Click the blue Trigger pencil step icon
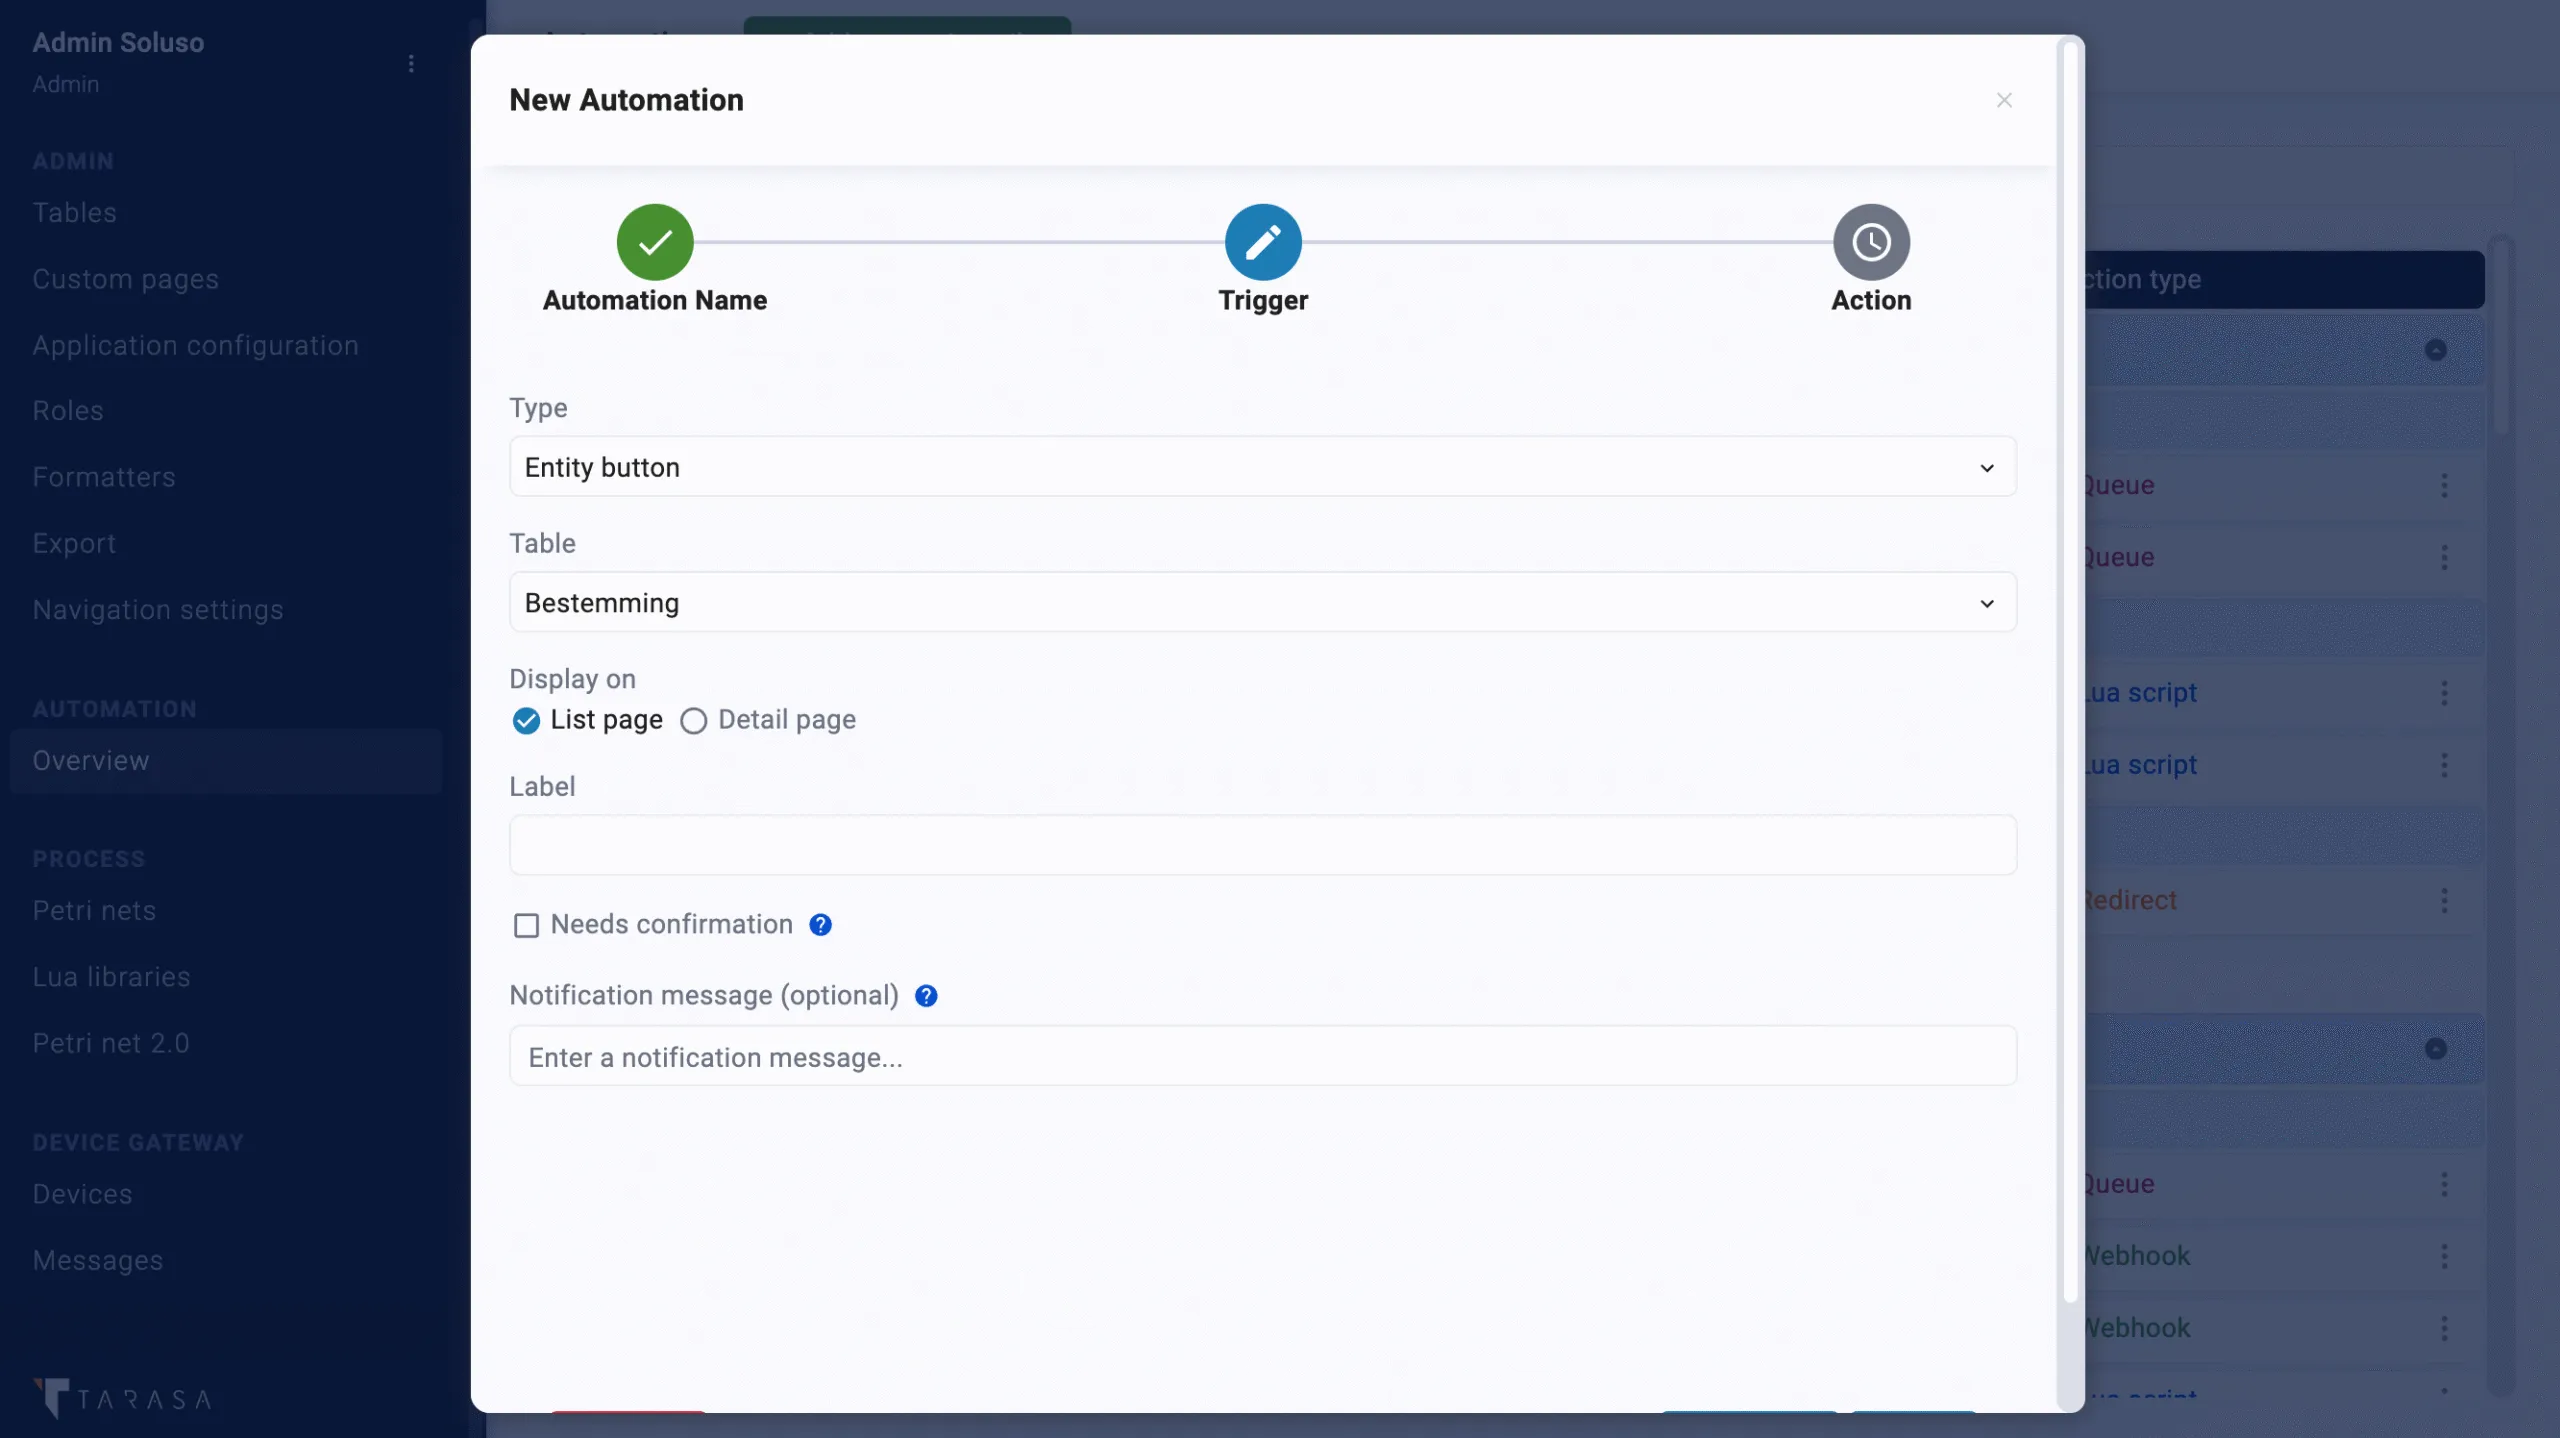Image resolution: width=2560 pixels, height=1438 pixels. click(x=1263, y=242)
